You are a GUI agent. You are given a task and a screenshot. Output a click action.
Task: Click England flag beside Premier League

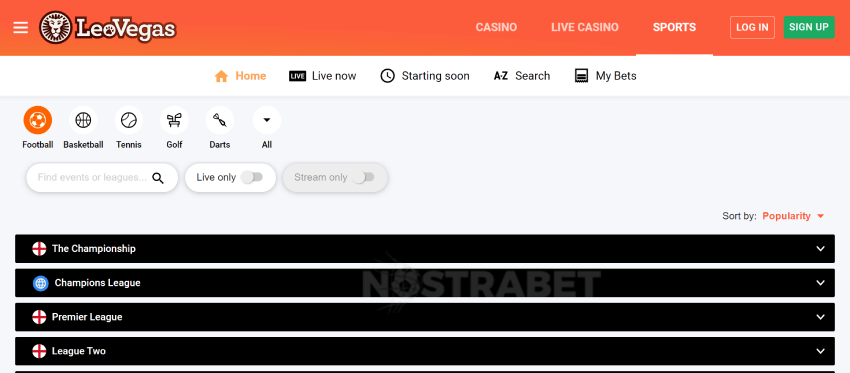pyautogui.click(x=39, y=317)
